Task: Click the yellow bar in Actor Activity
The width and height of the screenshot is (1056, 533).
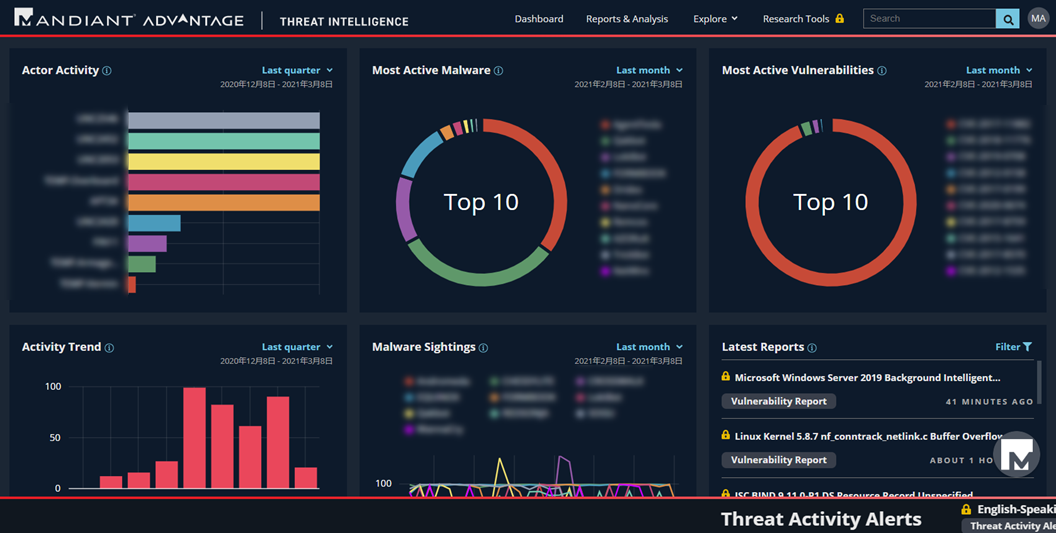Action: point(224,162)
